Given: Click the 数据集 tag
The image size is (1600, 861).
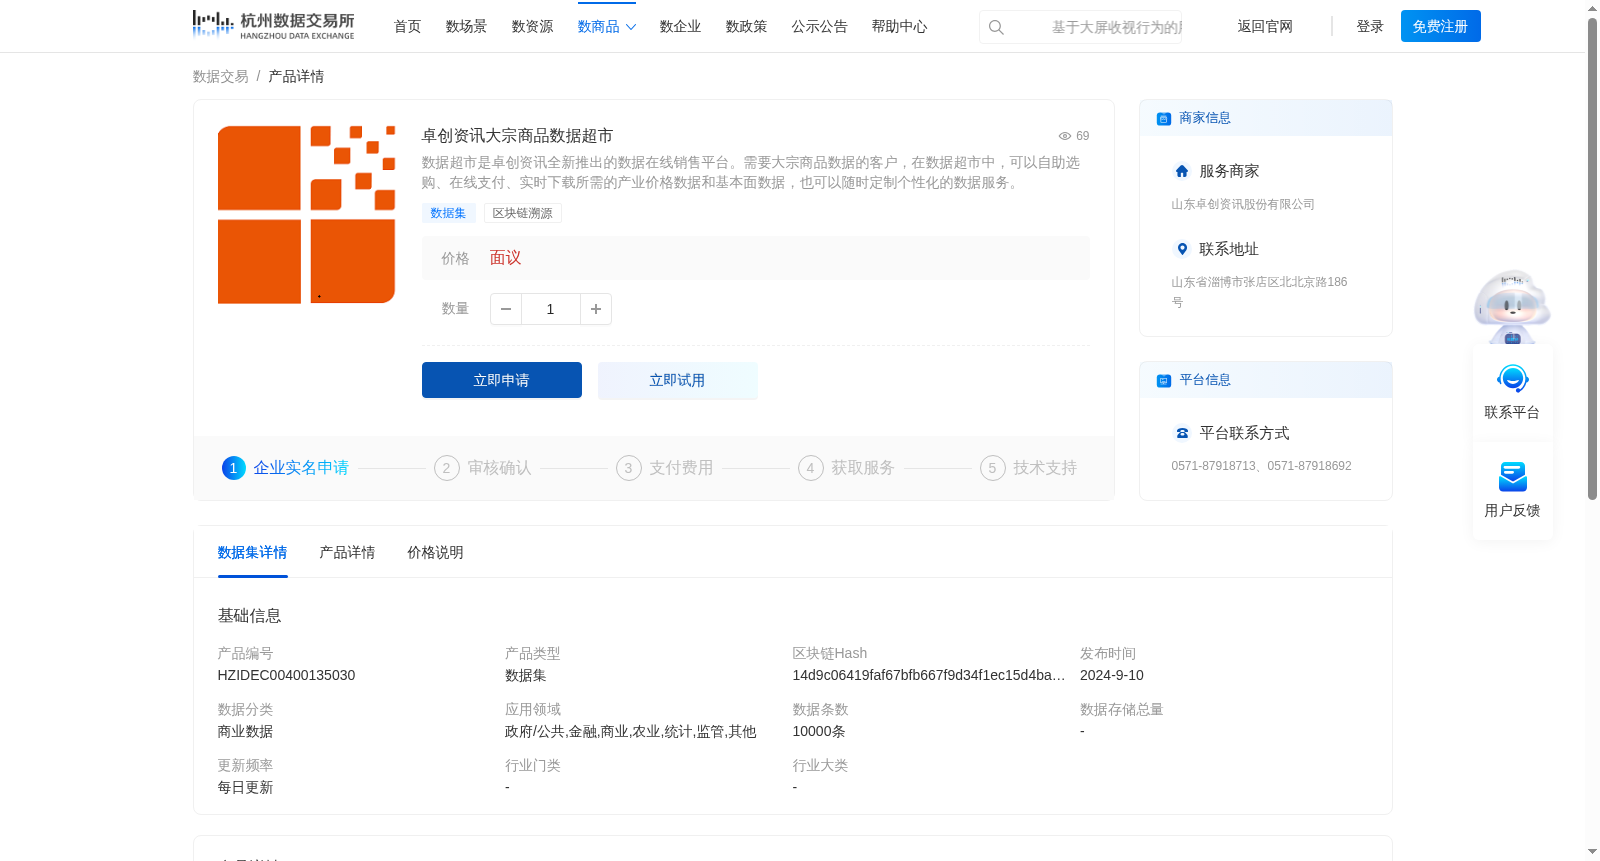Looking at the screenshot, I should pos(448,213).
